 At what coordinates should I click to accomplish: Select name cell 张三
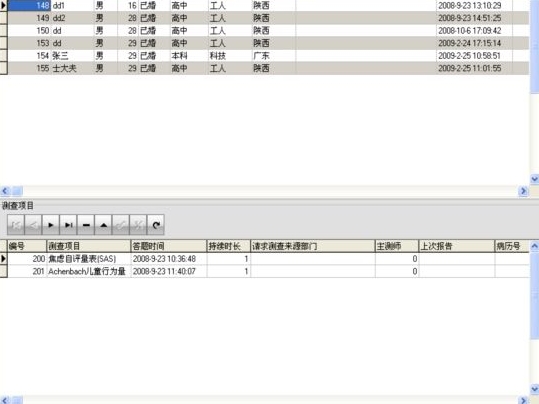72,56
